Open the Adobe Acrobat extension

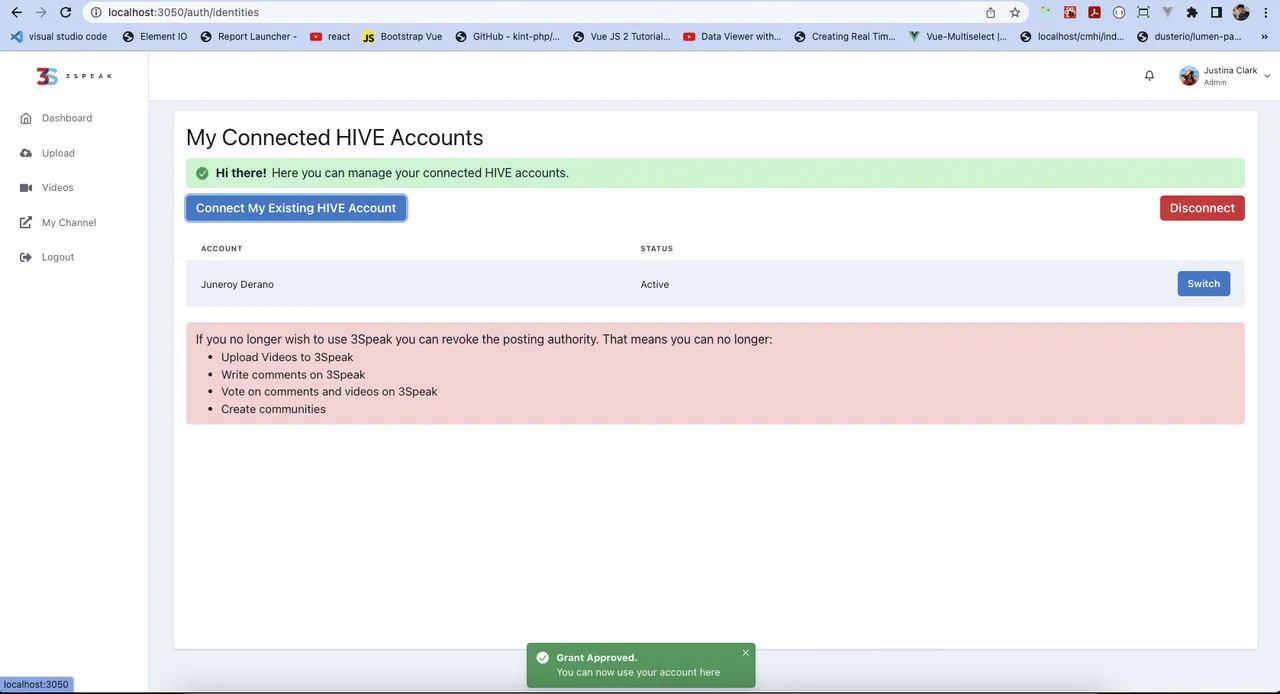[1095, 12]
